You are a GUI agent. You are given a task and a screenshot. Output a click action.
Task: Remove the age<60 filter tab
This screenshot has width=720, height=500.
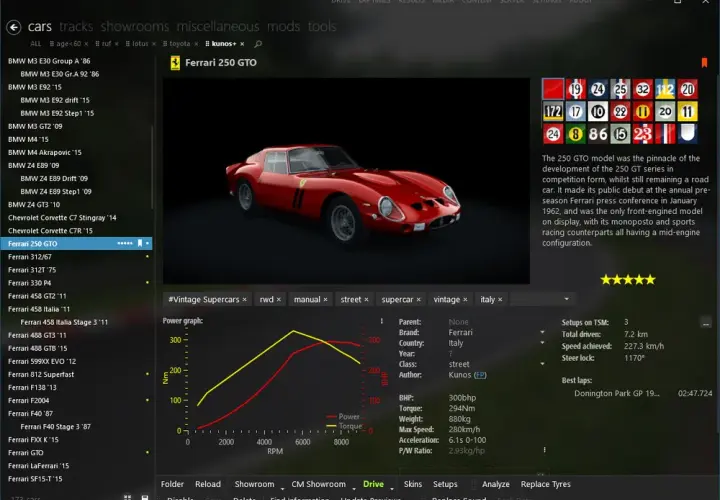tap(86, 44)
